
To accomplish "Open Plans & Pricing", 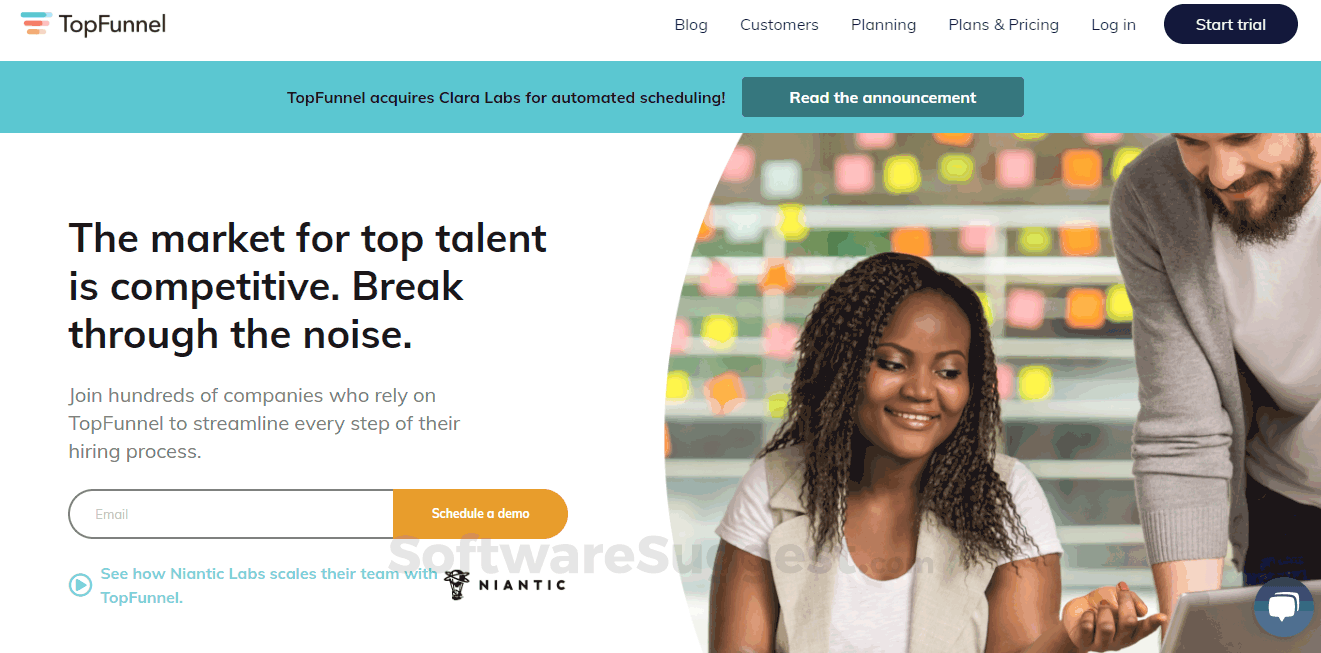I will pos(1003,24).
